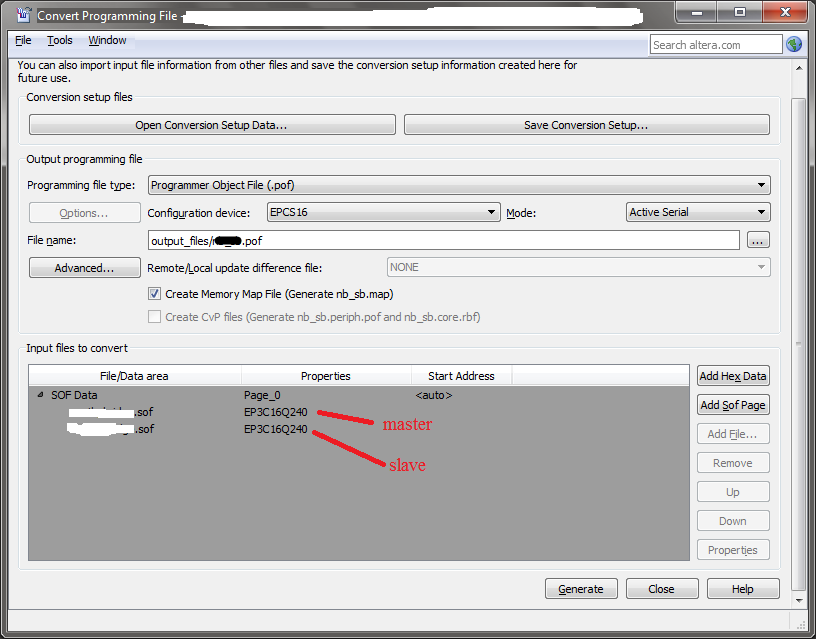
Task: Click the Options button
Action: tap(85, 213)
